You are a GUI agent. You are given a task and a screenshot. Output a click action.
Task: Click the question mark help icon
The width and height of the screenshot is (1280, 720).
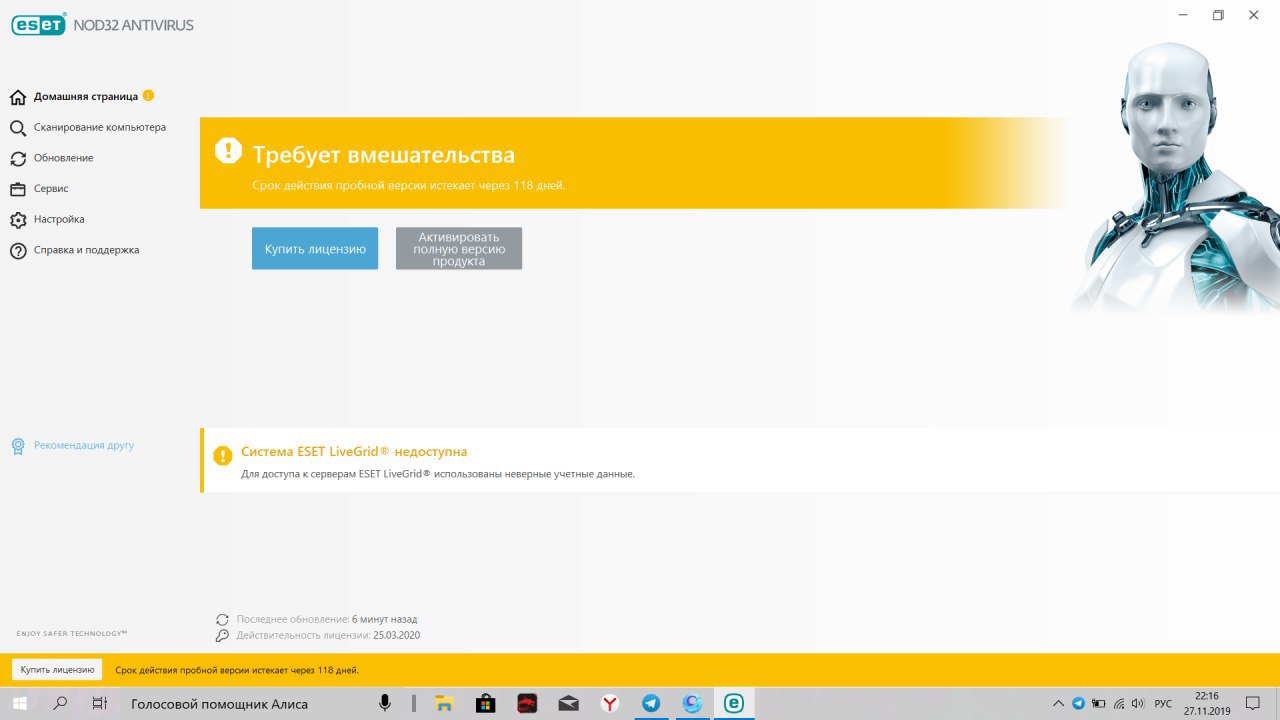18,251
